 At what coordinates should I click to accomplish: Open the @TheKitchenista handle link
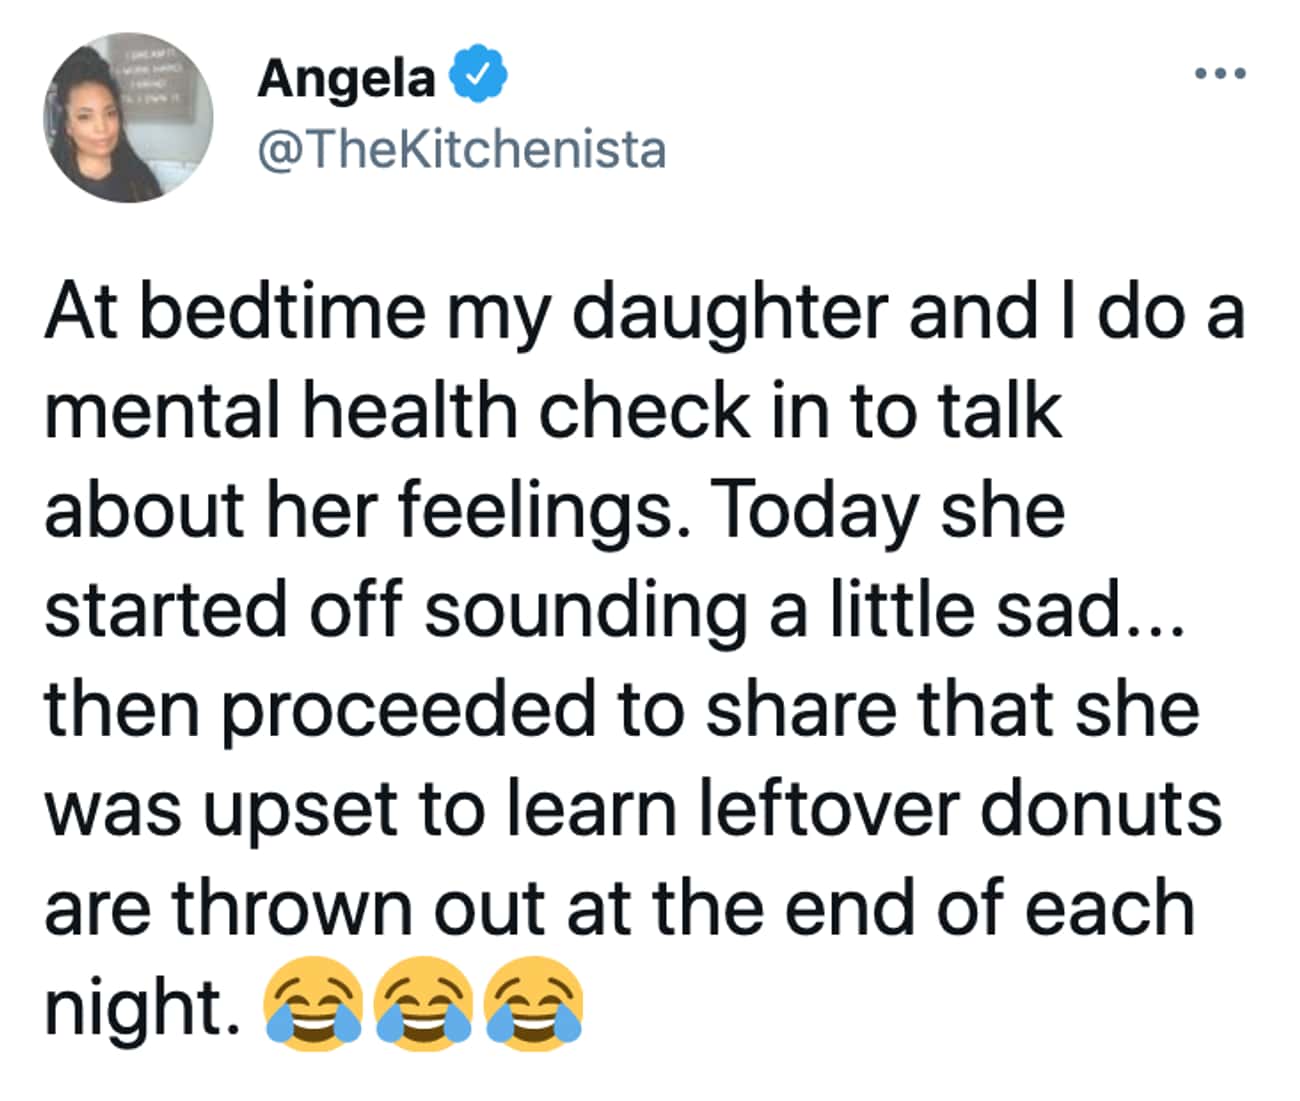click(462, 151)
